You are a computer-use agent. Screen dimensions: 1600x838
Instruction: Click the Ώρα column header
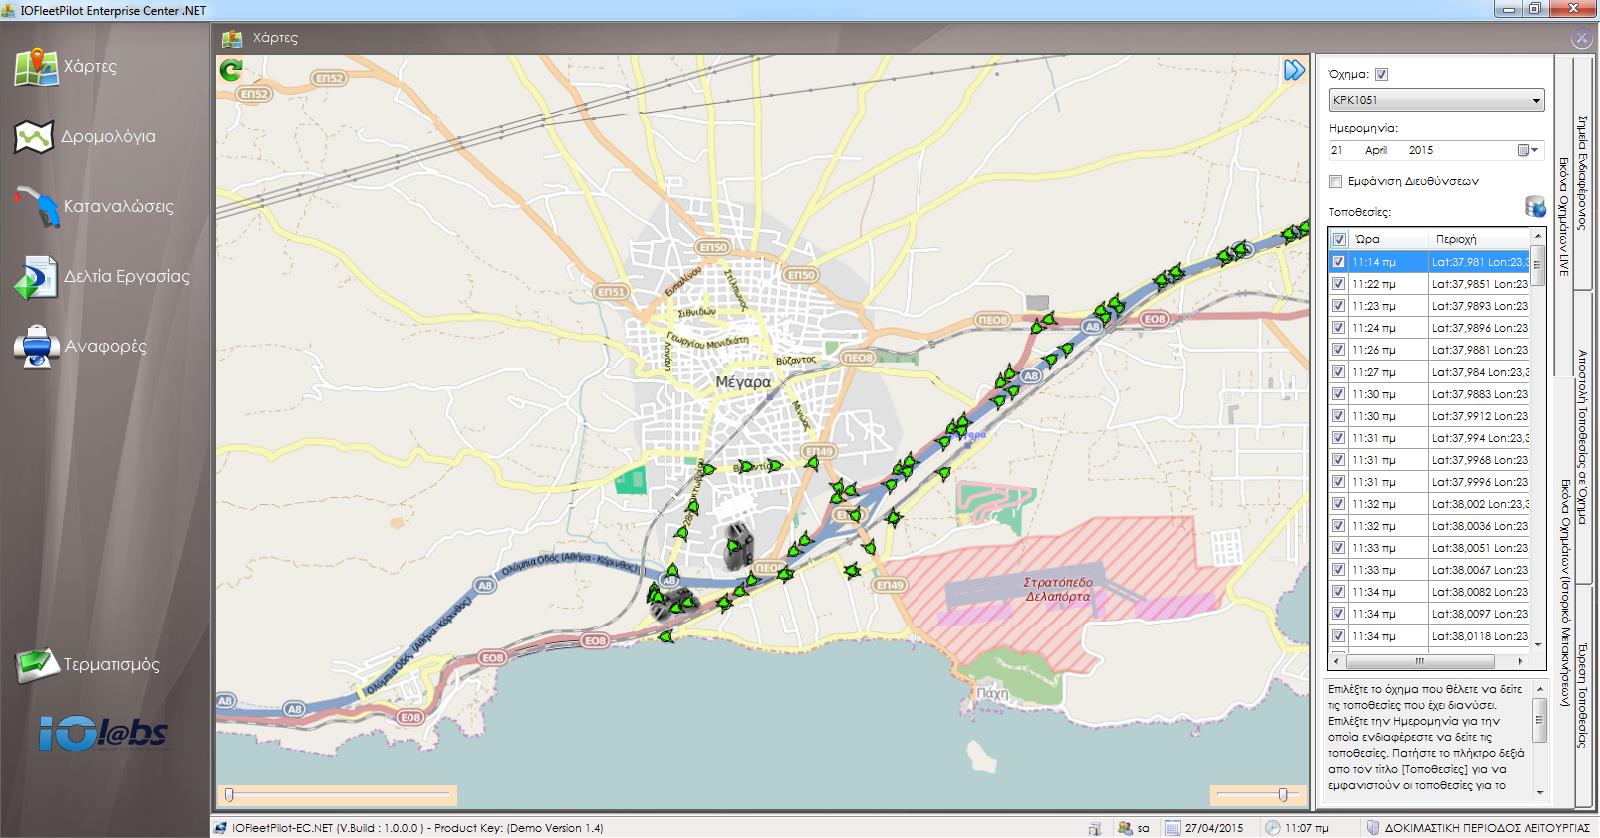1388,240
